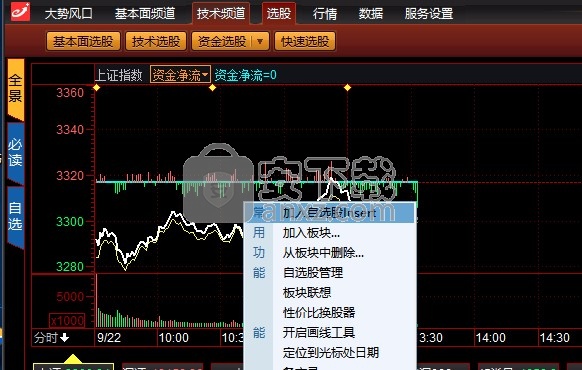Screen dimensions: 582x370
Task: Select the 自选 side tab
Action: [x=16, y=216]
